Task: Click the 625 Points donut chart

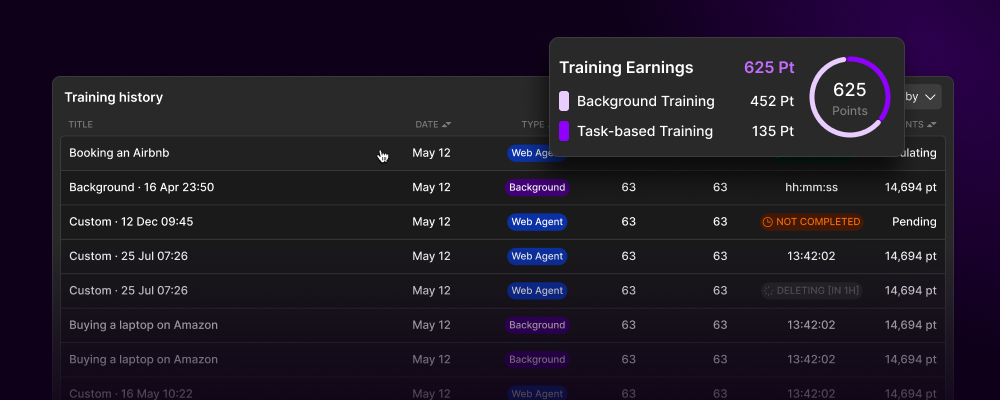Action: [849, 97]
